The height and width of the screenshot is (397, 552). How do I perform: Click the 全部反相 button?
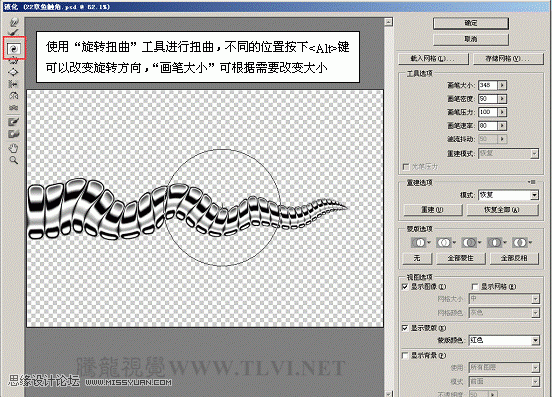(514, 258)
